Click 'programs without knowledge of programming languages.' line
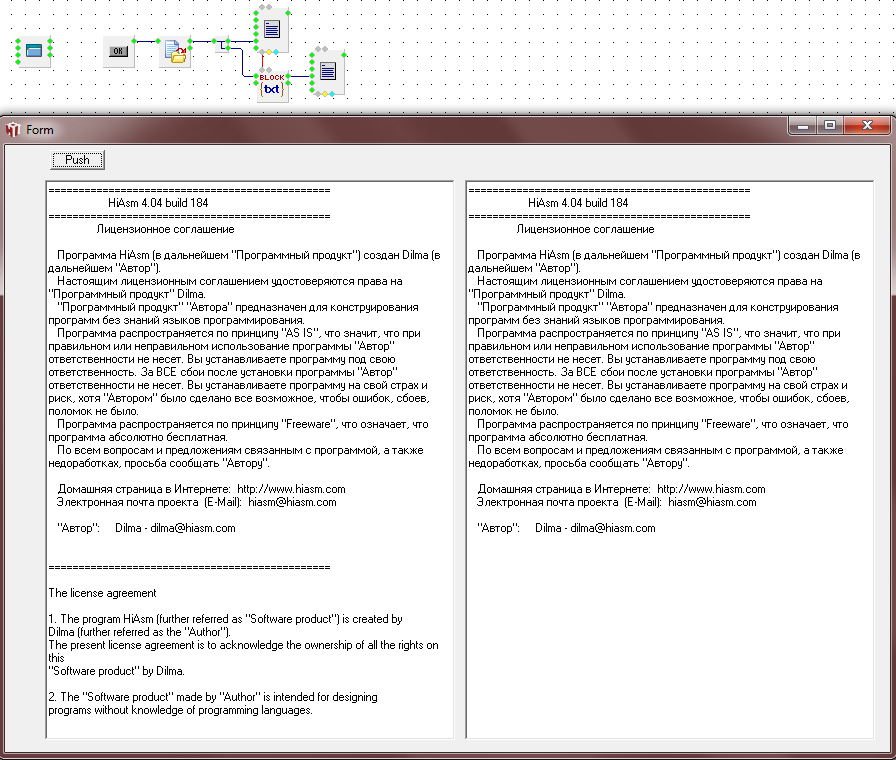Viewport: 896px width, 760px height. 181,710
